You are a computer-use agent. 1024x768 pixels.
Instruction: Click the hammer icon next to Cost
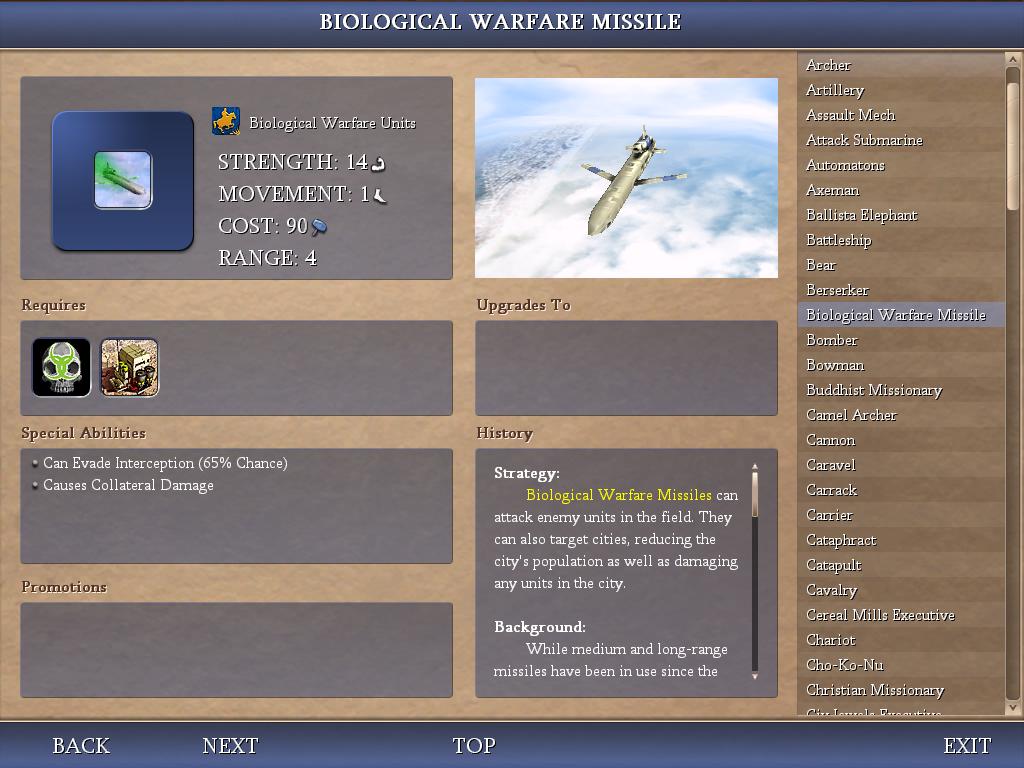pos(319,227)
